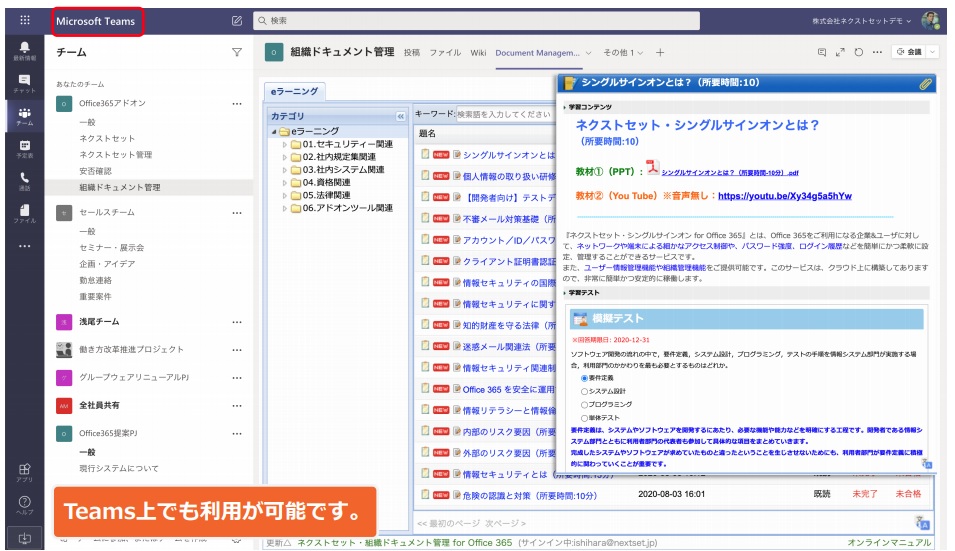Expand the 01.セキュリティー関連 folder
The width and height of the screenshot is (955, 551).
[x=284, y=144]
